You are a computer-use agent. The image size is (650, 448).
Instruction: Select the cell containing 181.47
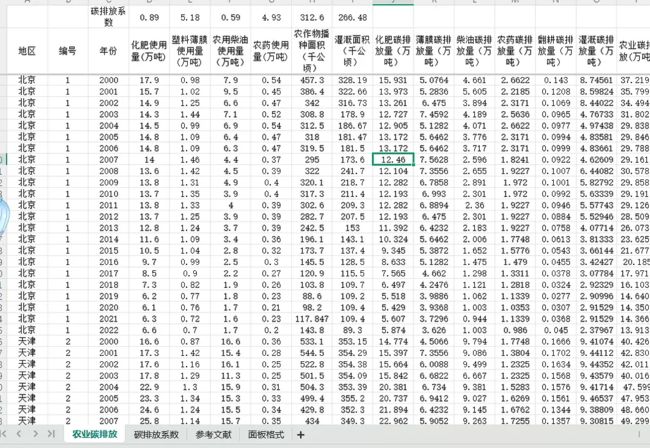352,137
